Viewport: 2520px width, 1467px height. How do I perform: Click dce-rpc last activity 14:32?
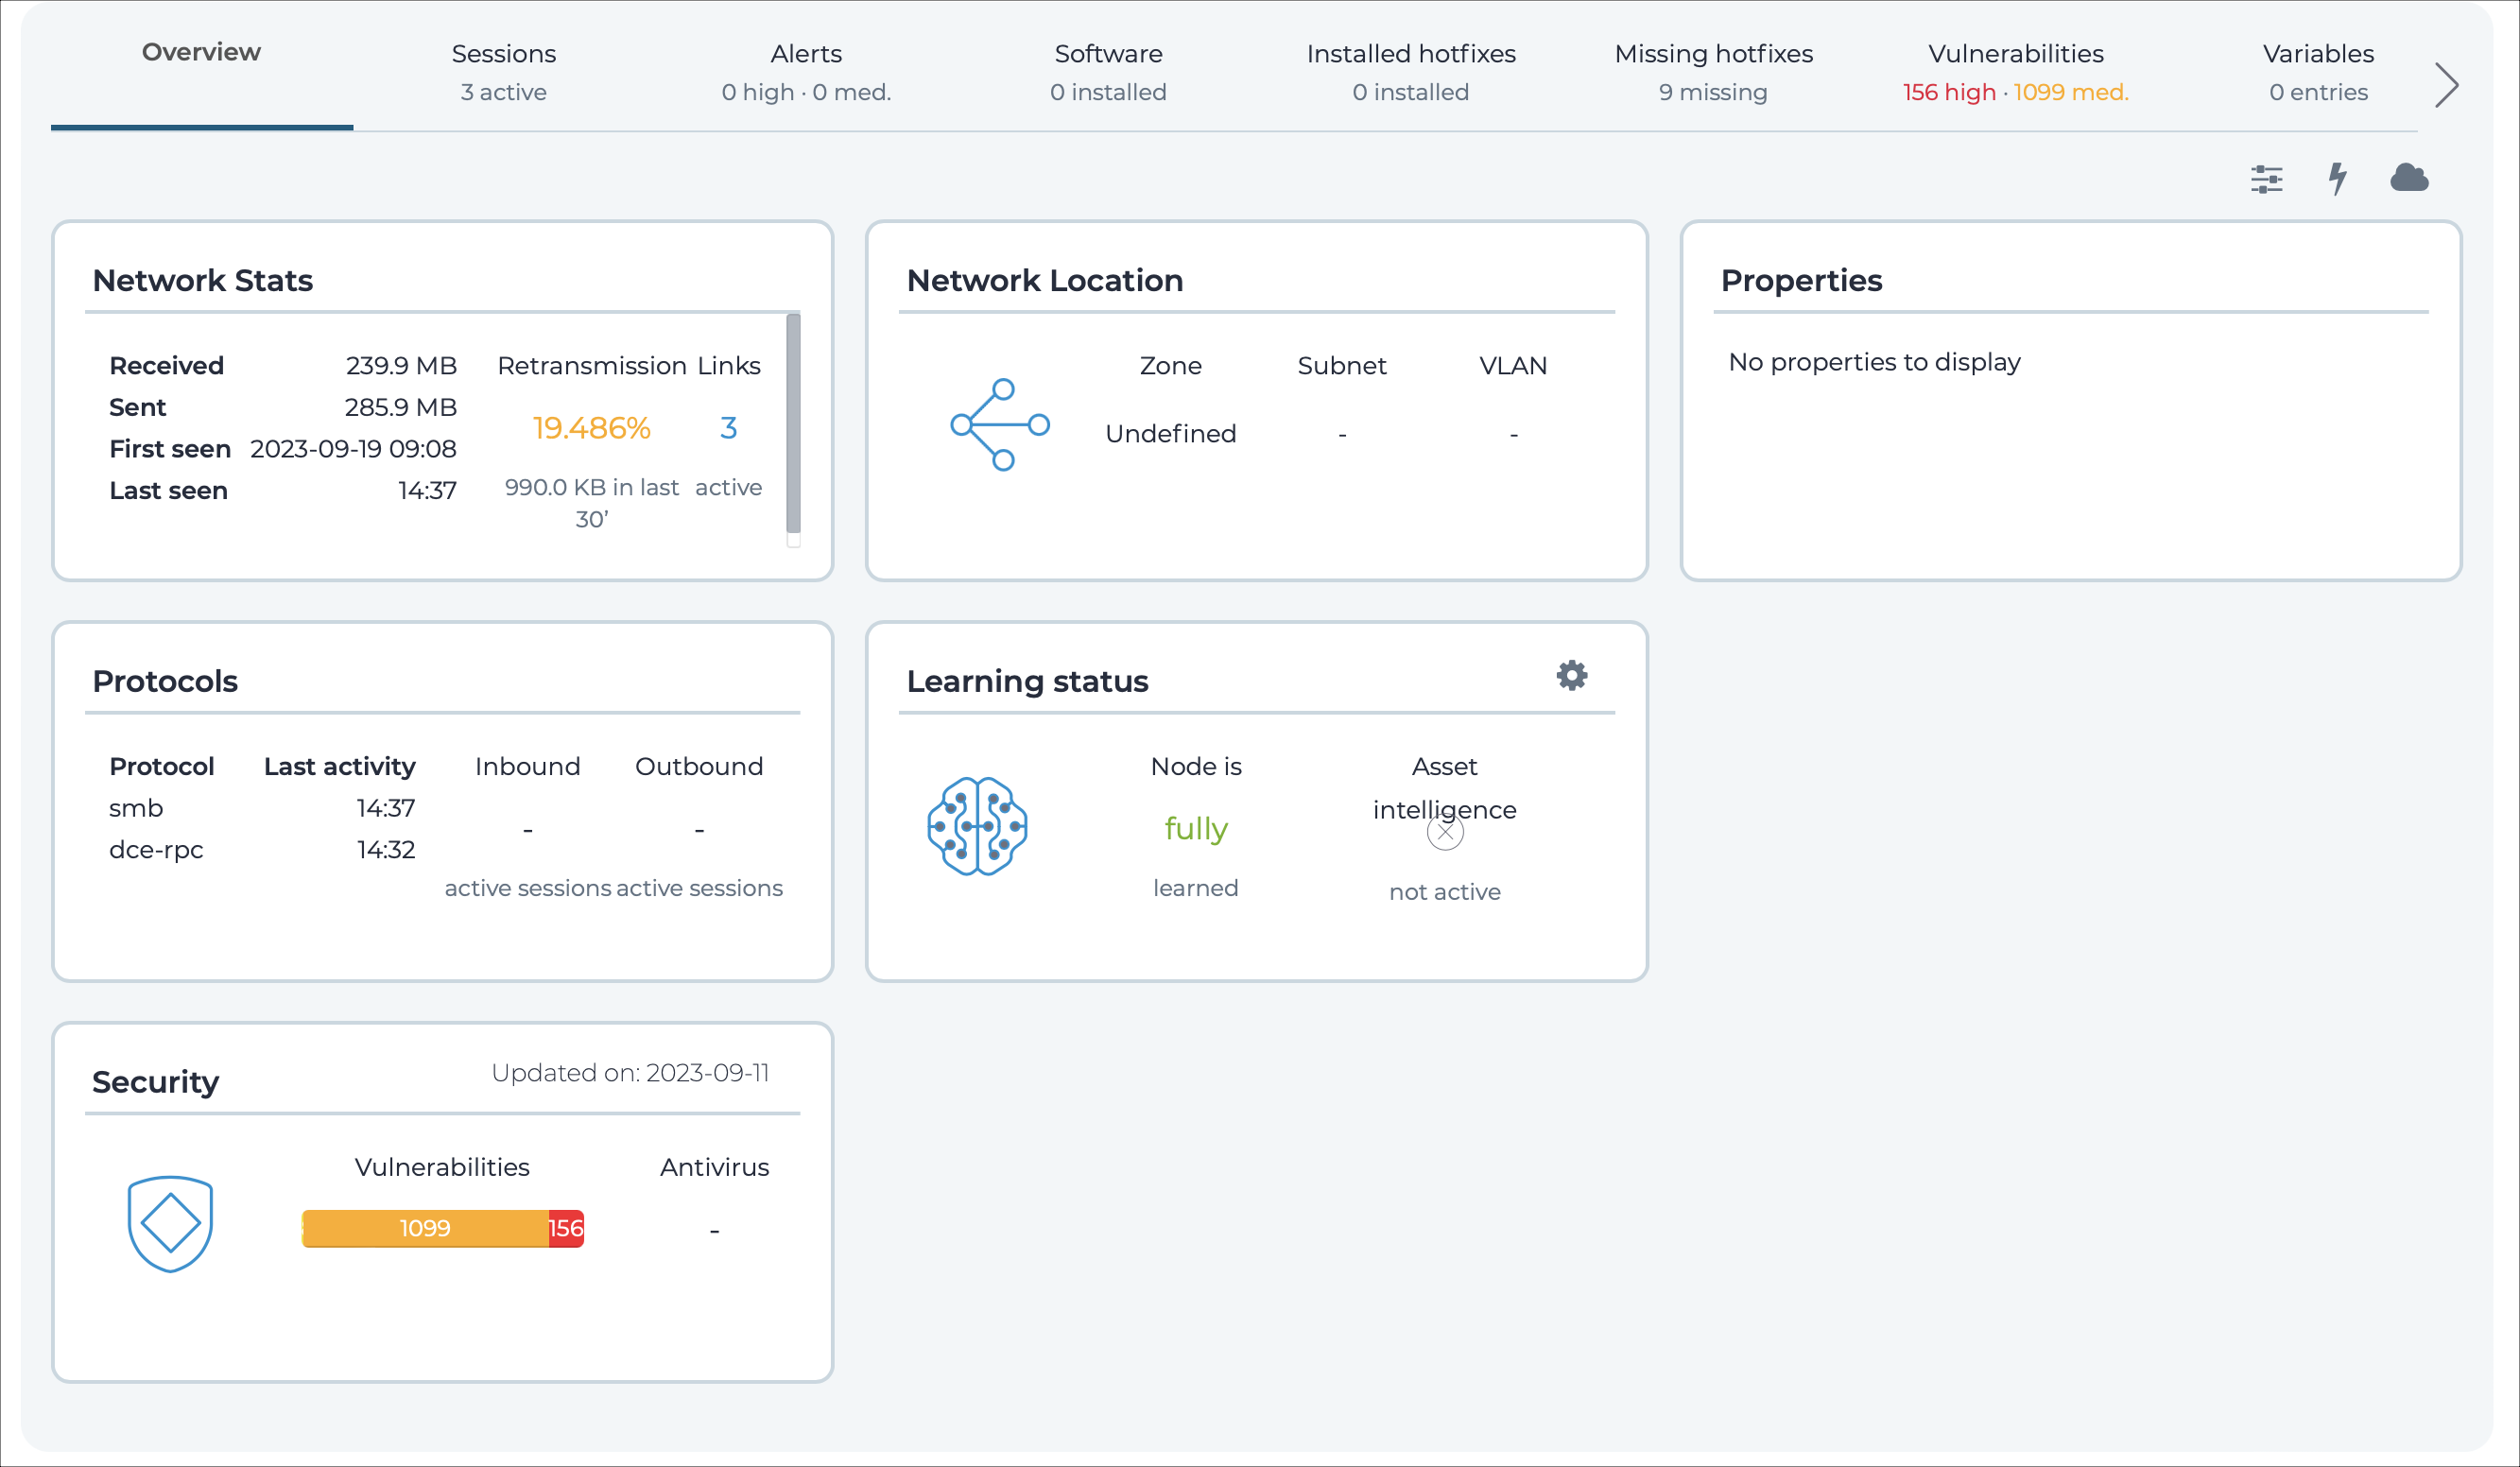tap(385, 850)
